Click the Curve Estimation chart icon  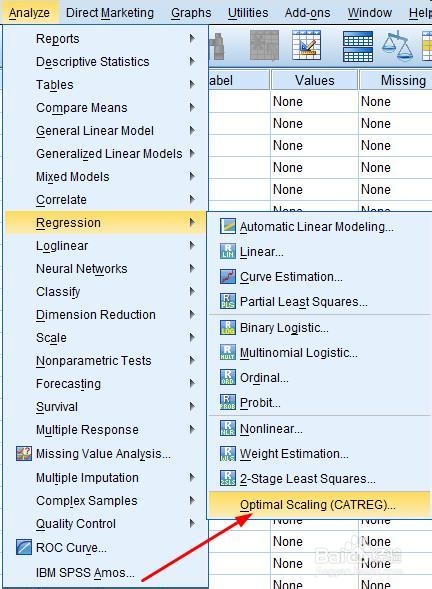228,276
